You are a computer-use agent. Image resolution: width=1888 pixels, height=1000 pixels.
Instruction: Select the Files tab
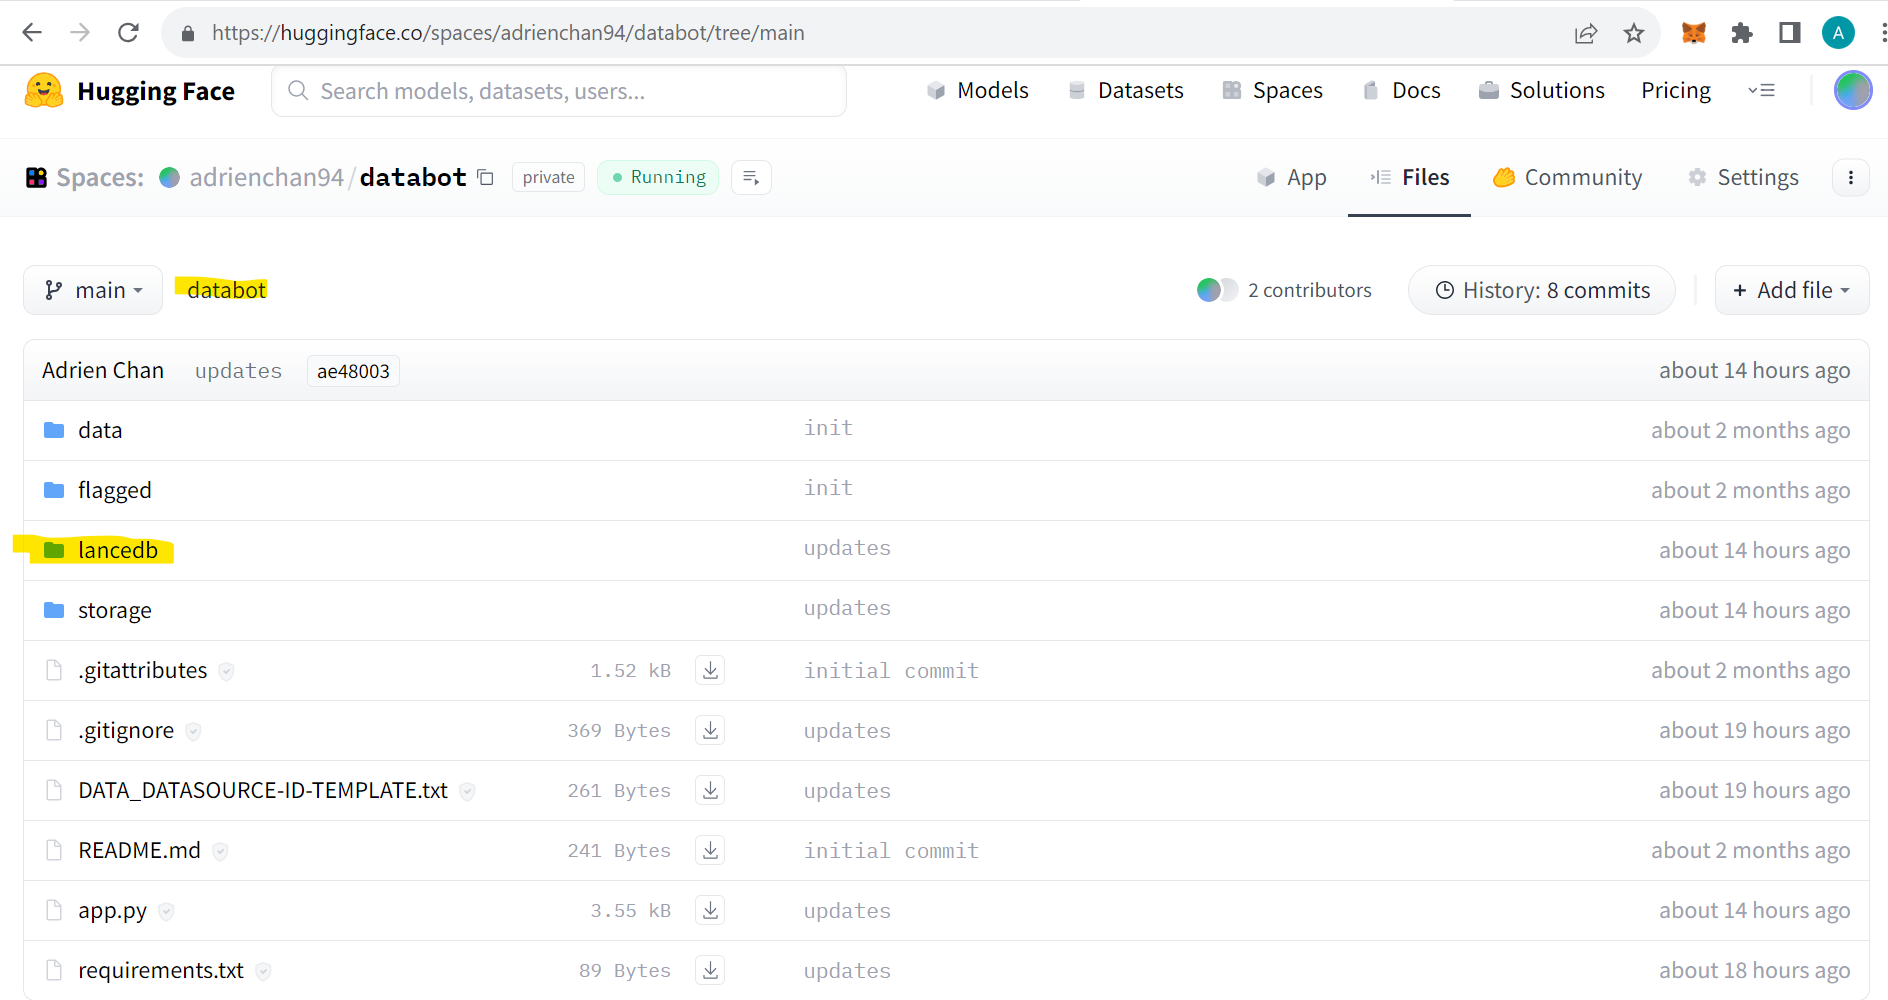1409,178
